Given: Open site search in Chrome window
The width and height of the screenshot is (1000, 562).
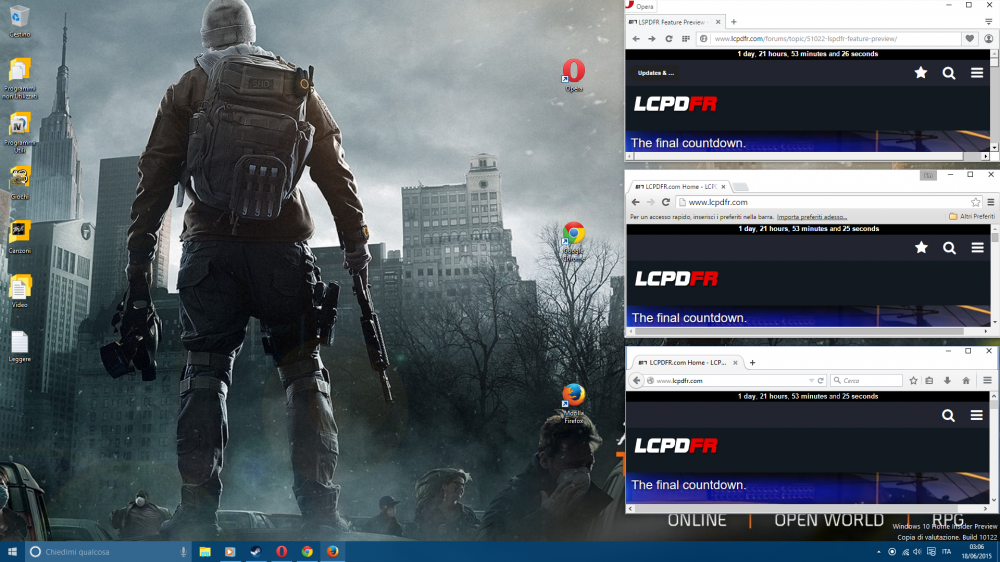Looking at the screenshot, I should click(950, 248).
